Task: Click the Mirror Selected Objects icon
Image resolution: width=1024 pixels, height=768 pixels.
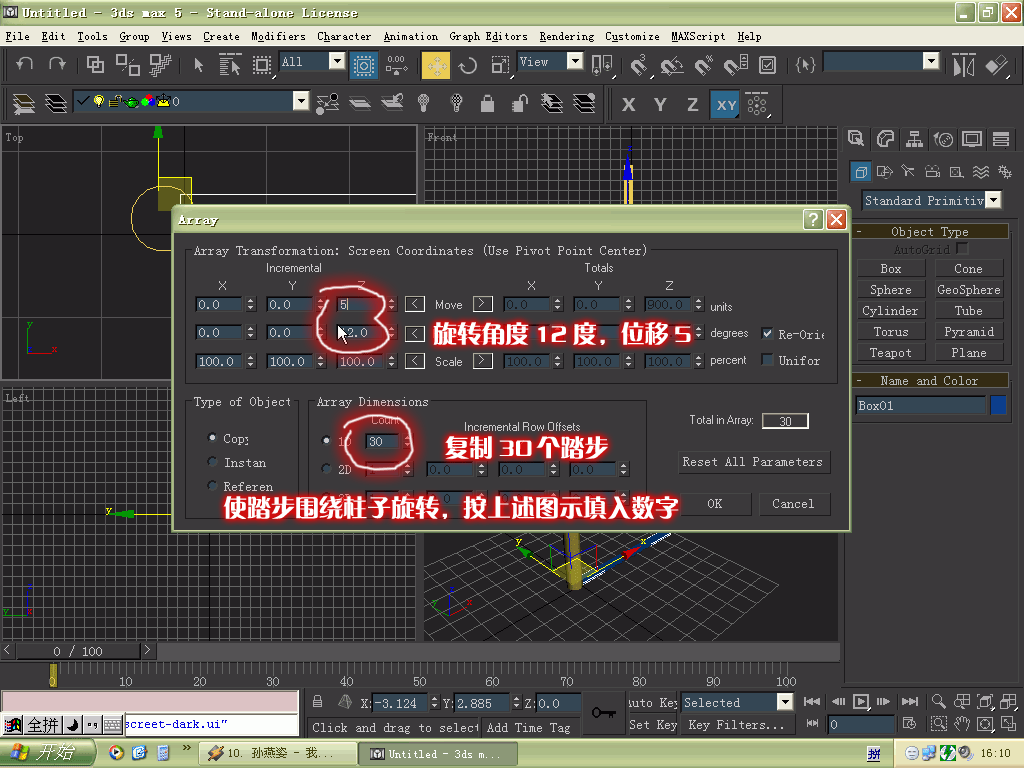Action: tap(964, 65)
